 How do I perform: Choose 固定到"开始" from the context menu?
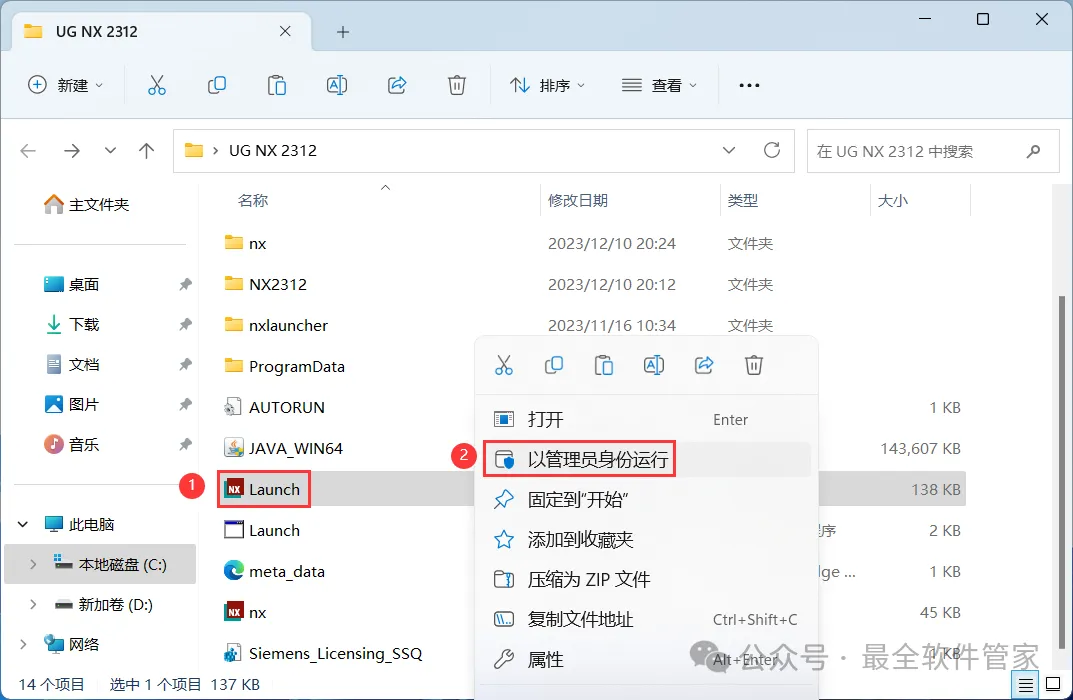point(647,499)
